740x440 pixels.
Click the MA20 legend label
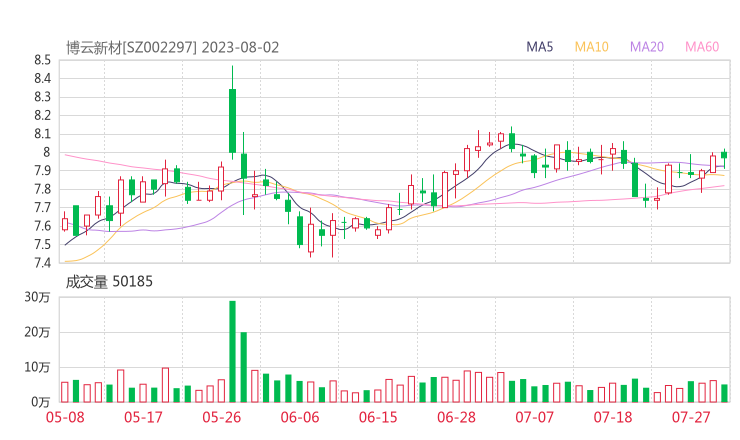click(647, 47)
